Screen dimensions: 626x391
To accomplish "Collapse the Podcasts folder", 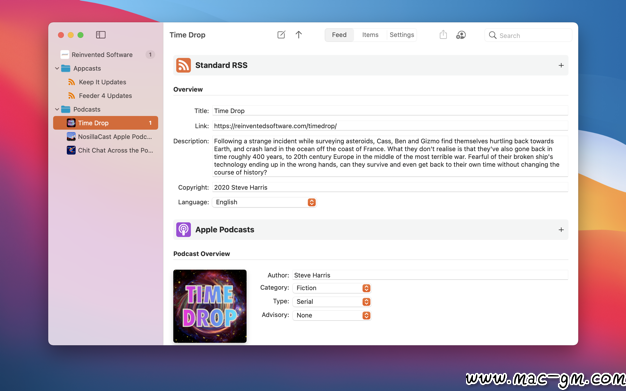I will point(57,109).
